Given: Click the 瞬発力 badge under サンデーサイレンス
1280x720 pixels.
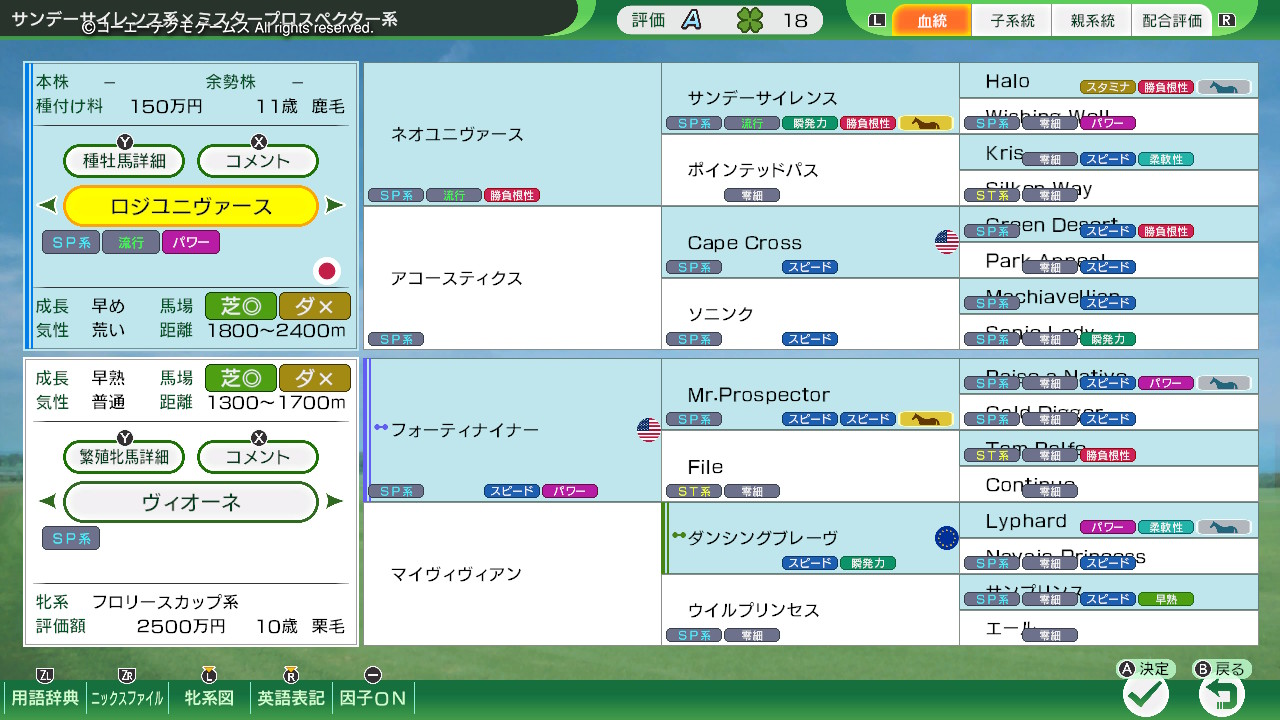Looking at the screenshot, I should (x=810, y=123).
